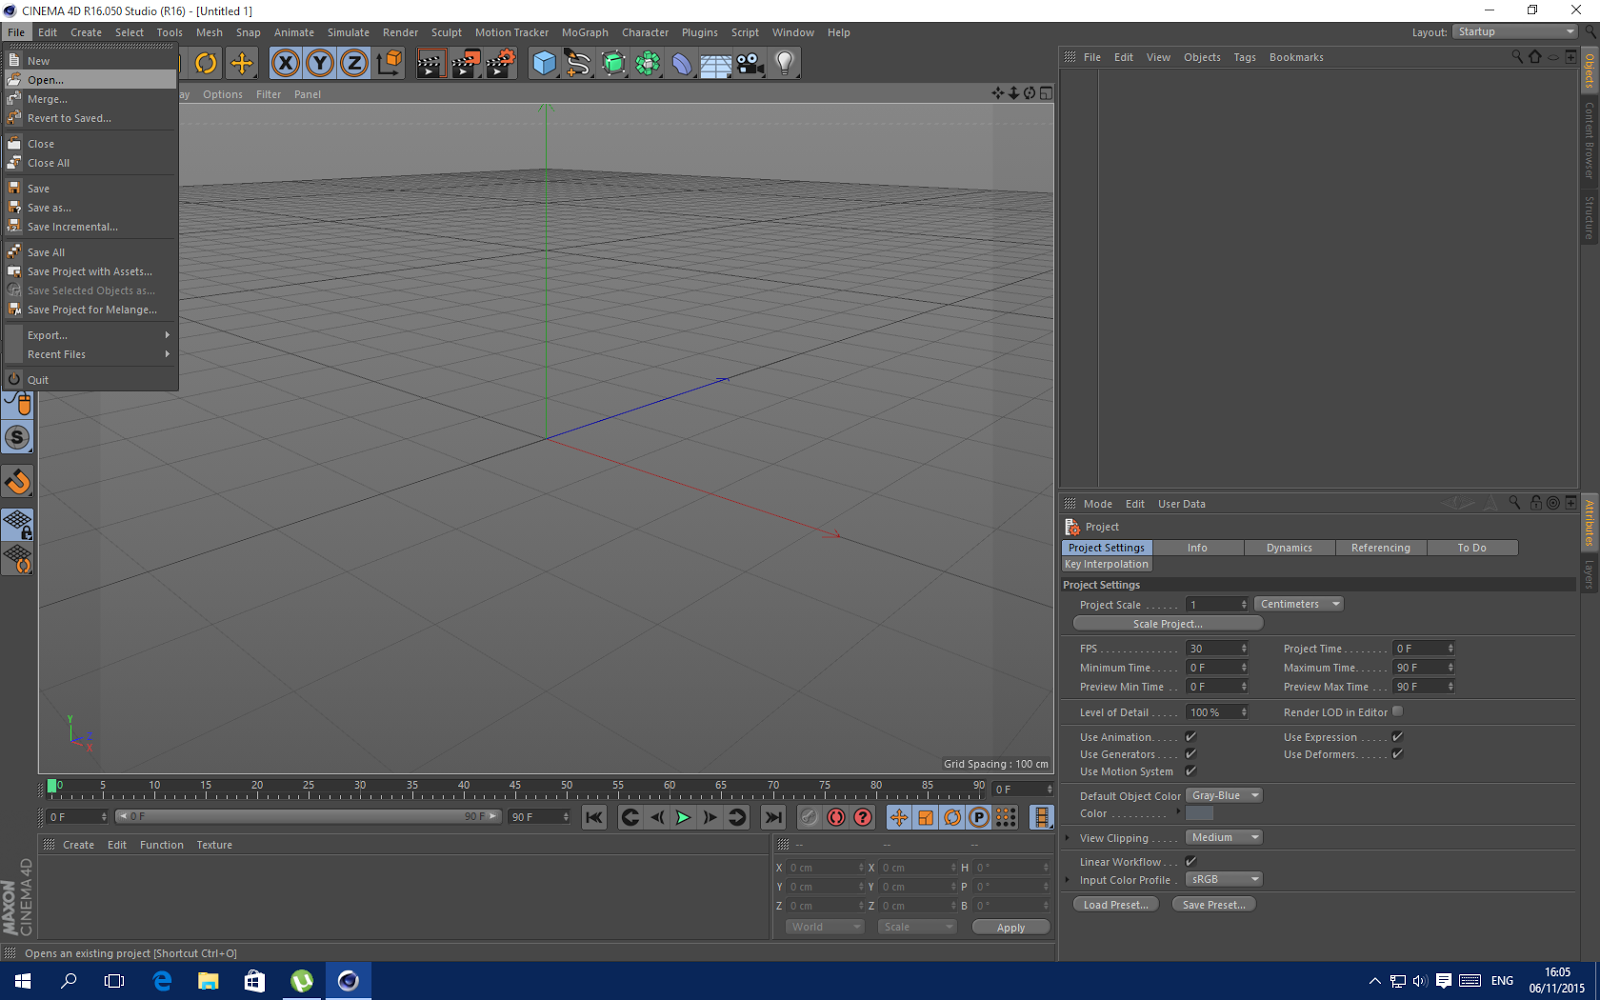Open the Layout Startup dropdown

pyautogui.click(x=1515, y=32)
